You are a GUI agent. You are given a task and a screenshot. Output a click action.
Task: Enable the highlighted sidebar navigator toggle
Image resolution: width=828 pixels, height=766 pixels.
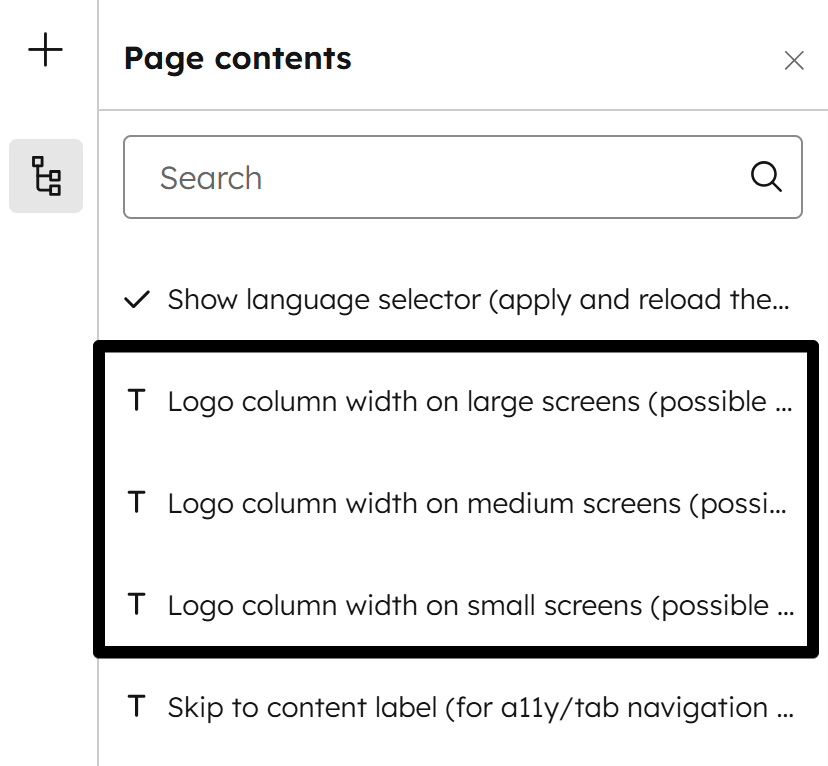click(45, 176)
